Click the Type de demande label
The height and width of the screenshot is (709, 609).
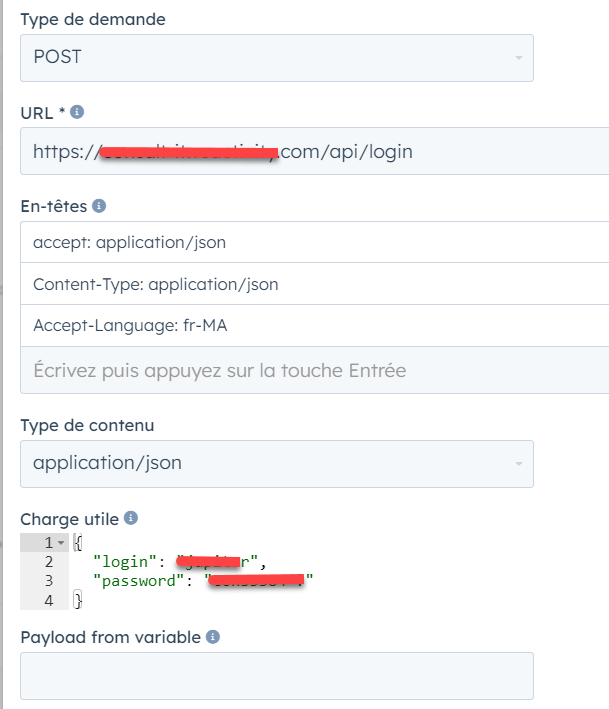93,19
